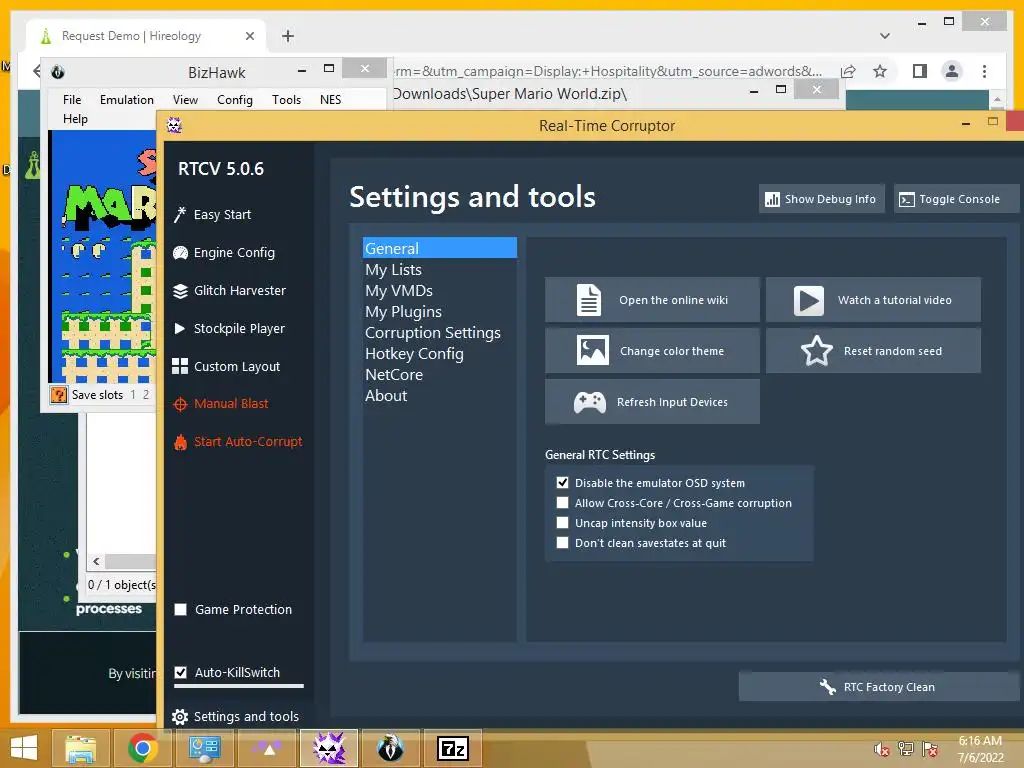This screenshot has width=1024, height=768.
Task: Open Glitch Harvester layers icon
Action: [180, 291]
